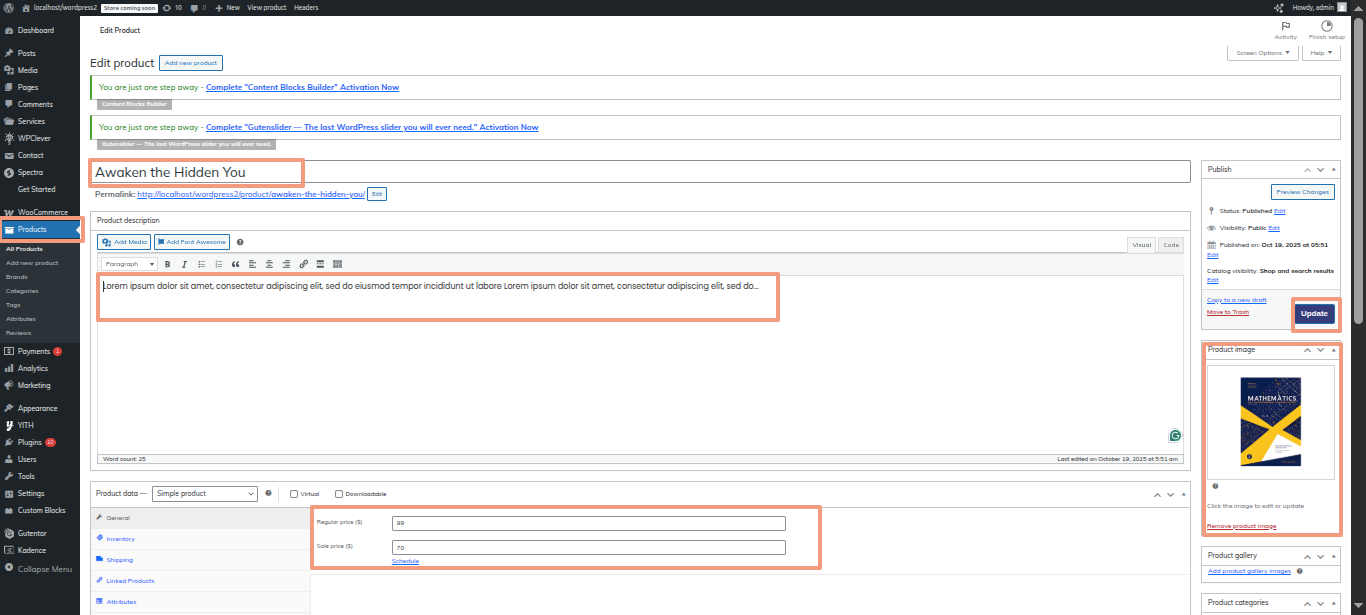Viewport: 1366px width, 615px height.
Task: Expand the Simple product type dropdown
Action: pos(205,494)
